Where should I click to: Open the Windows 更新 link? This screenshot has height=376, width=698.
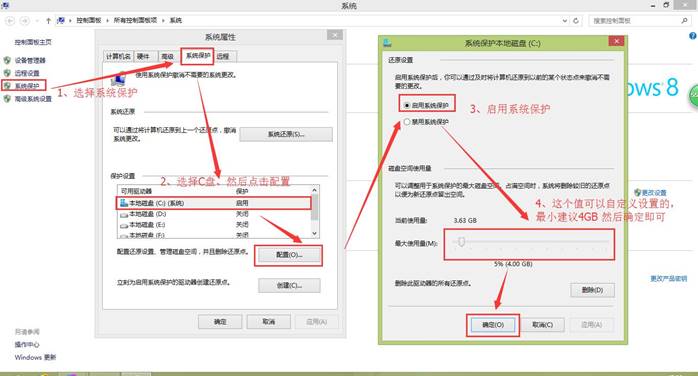[35, 357]
